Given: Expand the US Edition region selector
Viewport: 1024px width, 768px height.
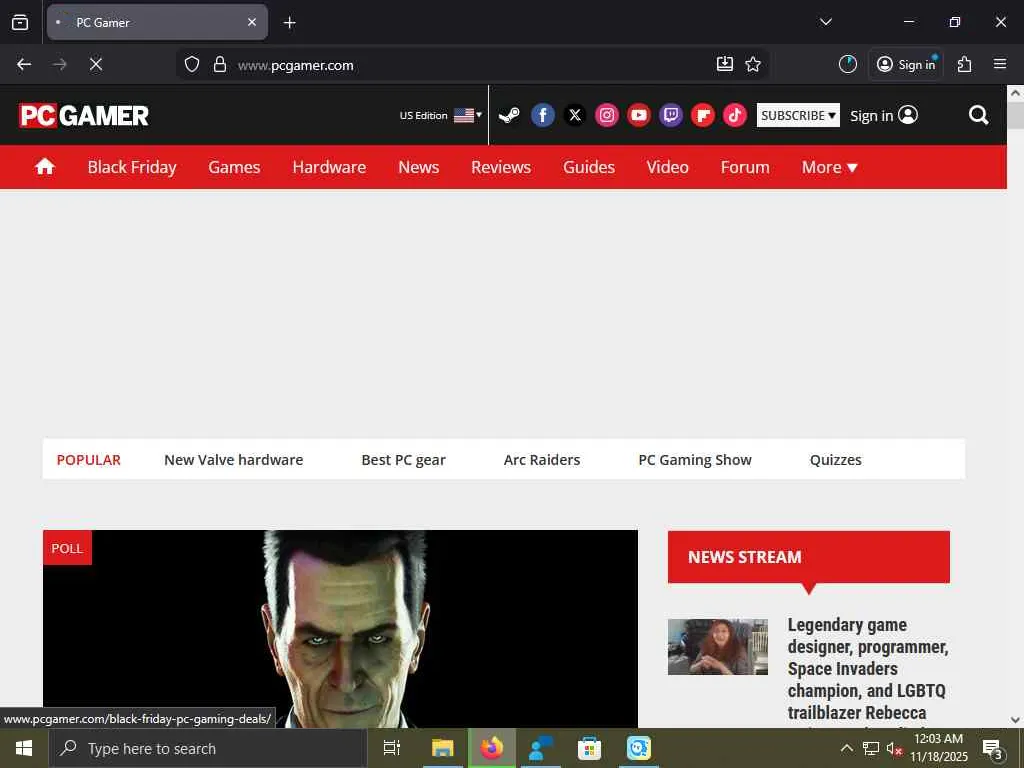Looking at the screenshot, I should [x=441, y=116].
